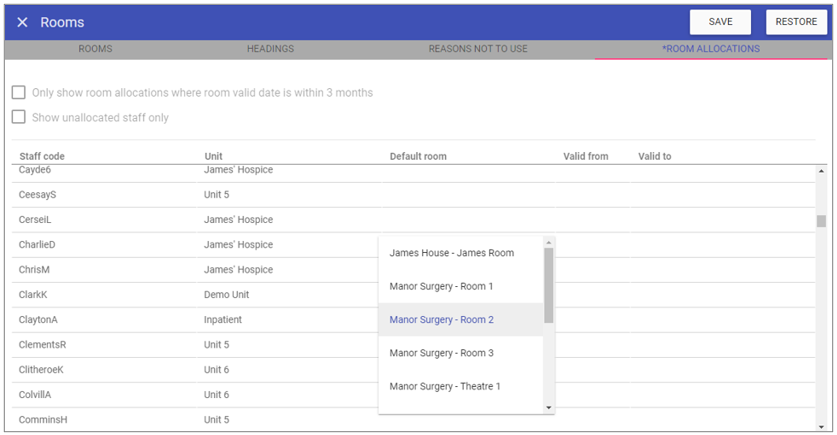The width and height of the screenshot is (837, 435).
Task: Switch to the ROOMS tab
Action: [95, 49]
